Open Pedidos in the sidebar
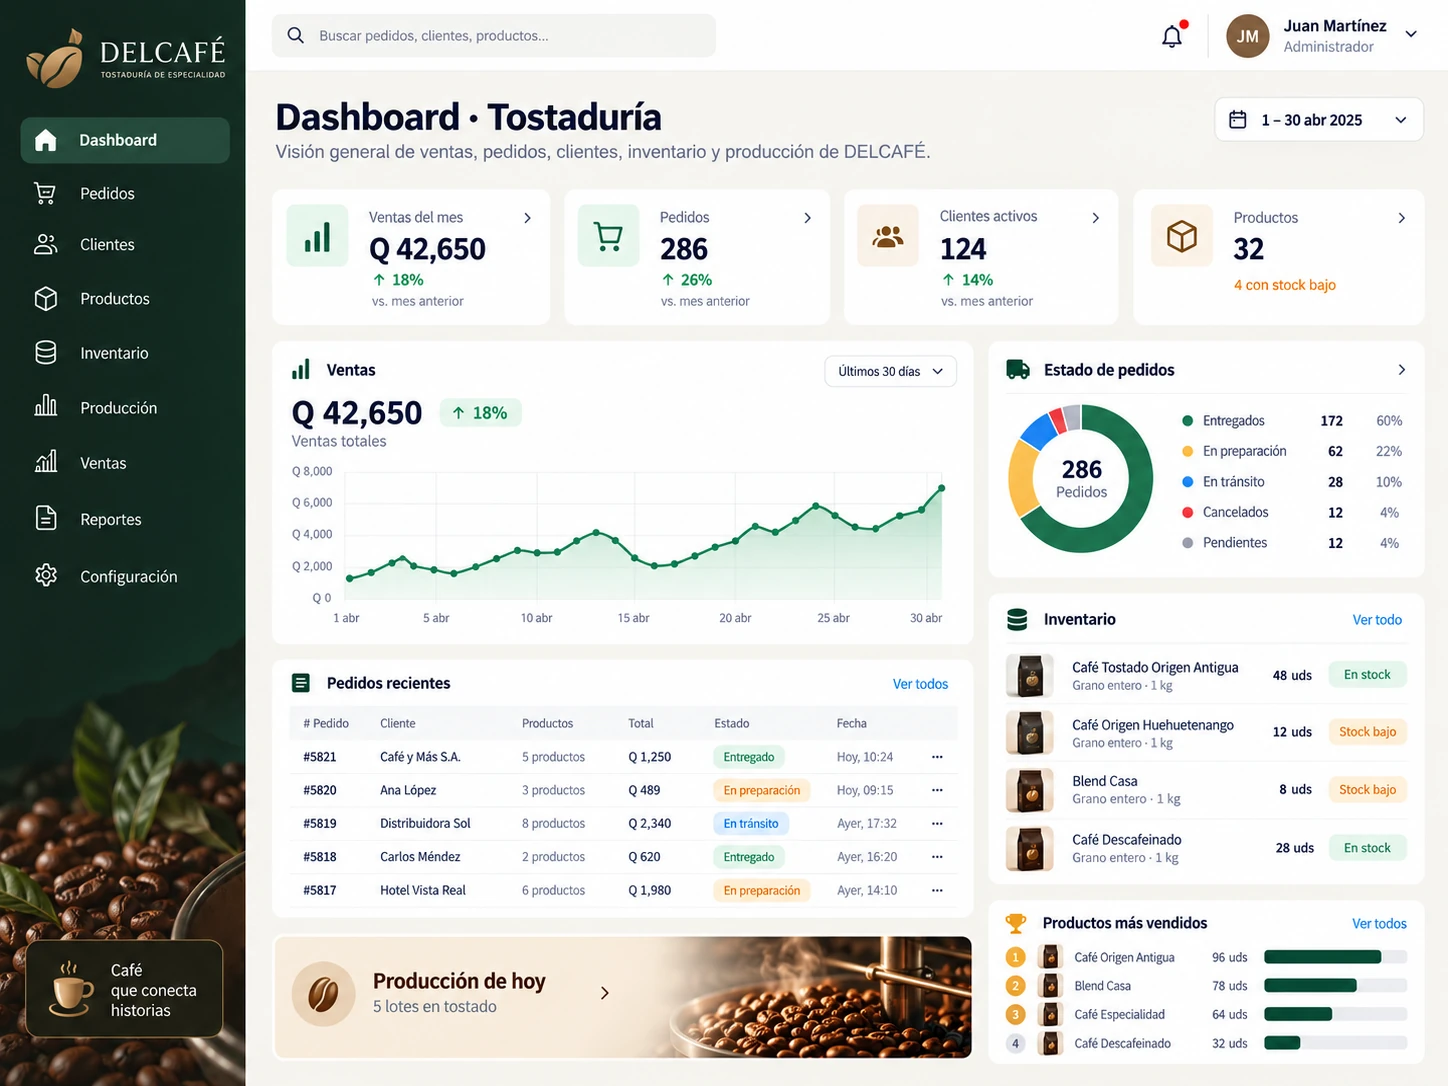 125,193
